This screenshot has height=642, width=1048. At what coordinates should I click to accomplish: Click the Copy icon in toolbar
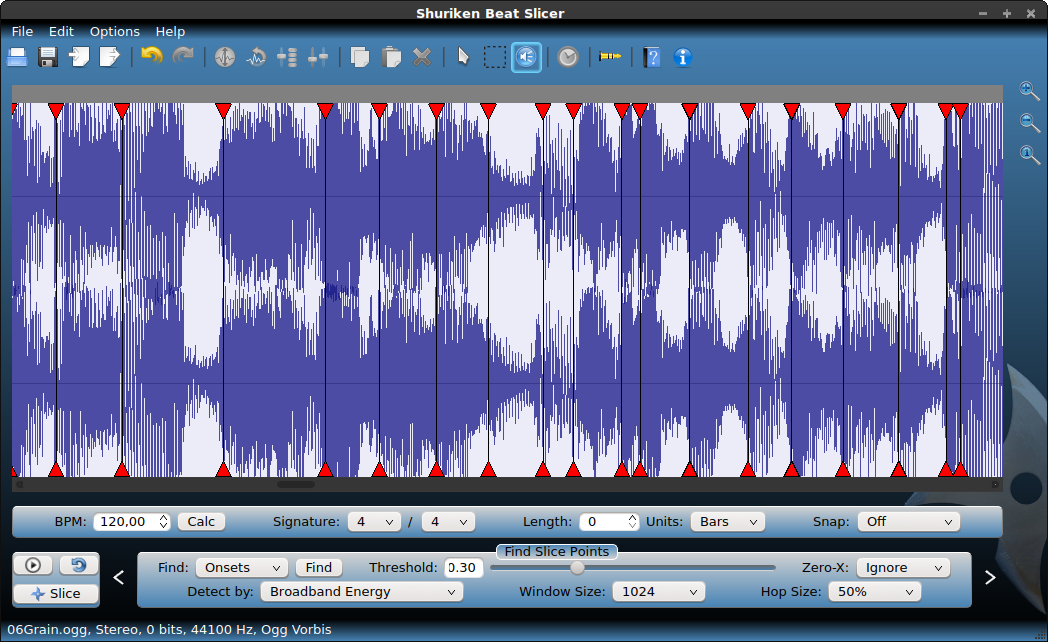click(x=360, y=57)
